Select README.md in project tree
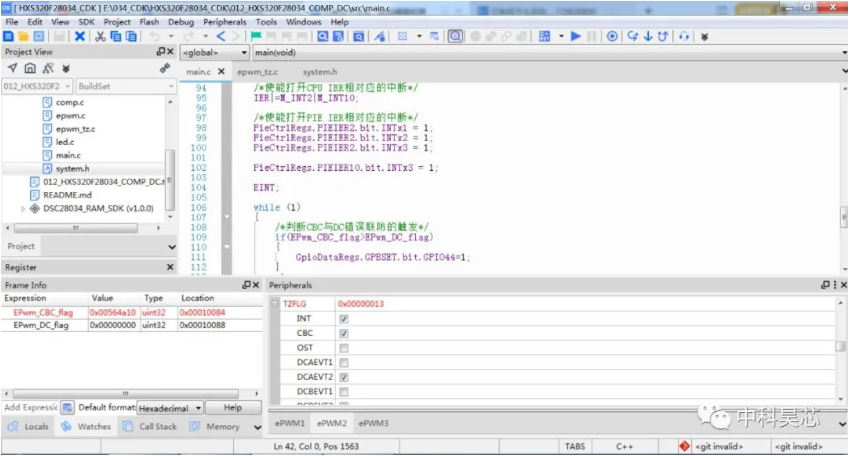This screenshot has width=850, height=456. point(67,195)
